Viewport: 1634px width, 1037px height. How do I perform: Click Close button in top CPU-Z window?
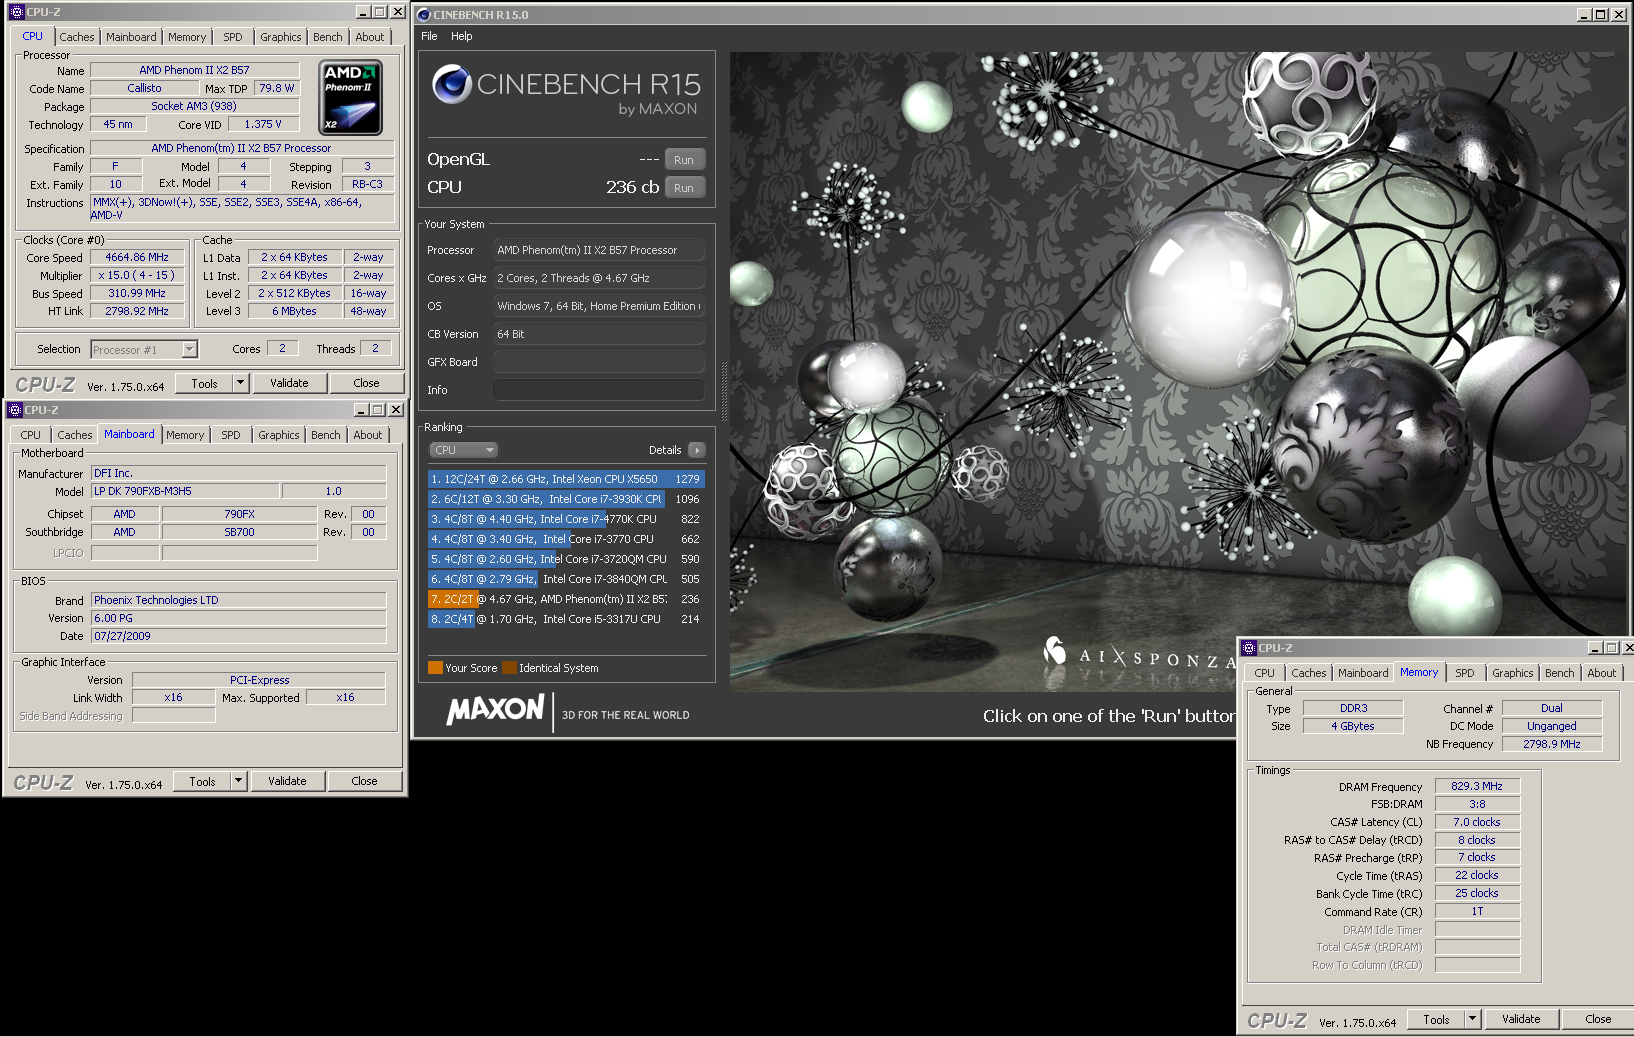[x=366, y=383]
